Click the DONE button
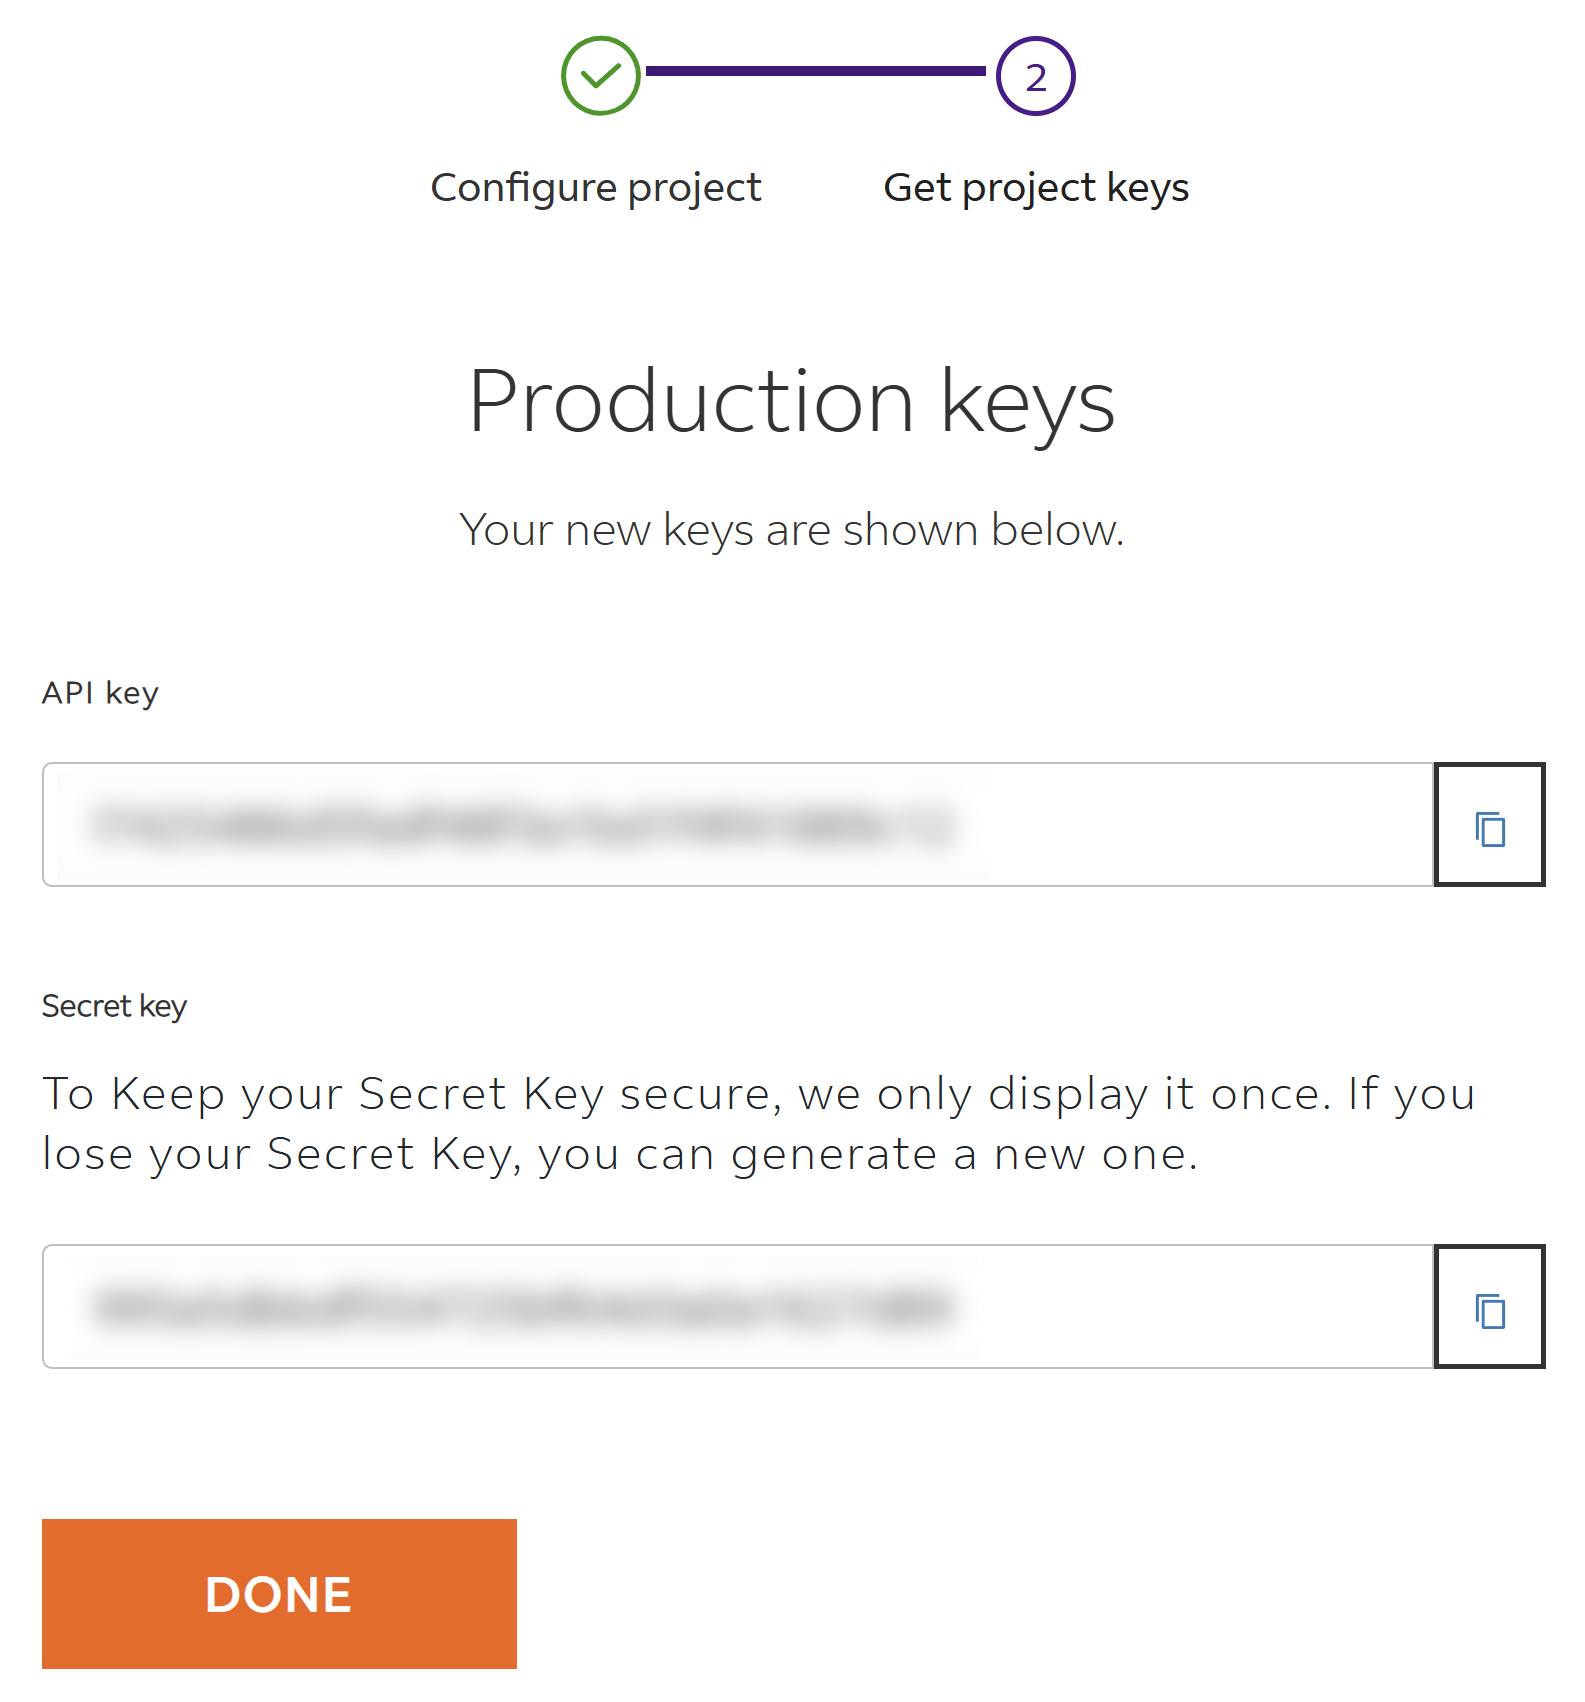The image size is (1585, 1702). coord(279,1594)
